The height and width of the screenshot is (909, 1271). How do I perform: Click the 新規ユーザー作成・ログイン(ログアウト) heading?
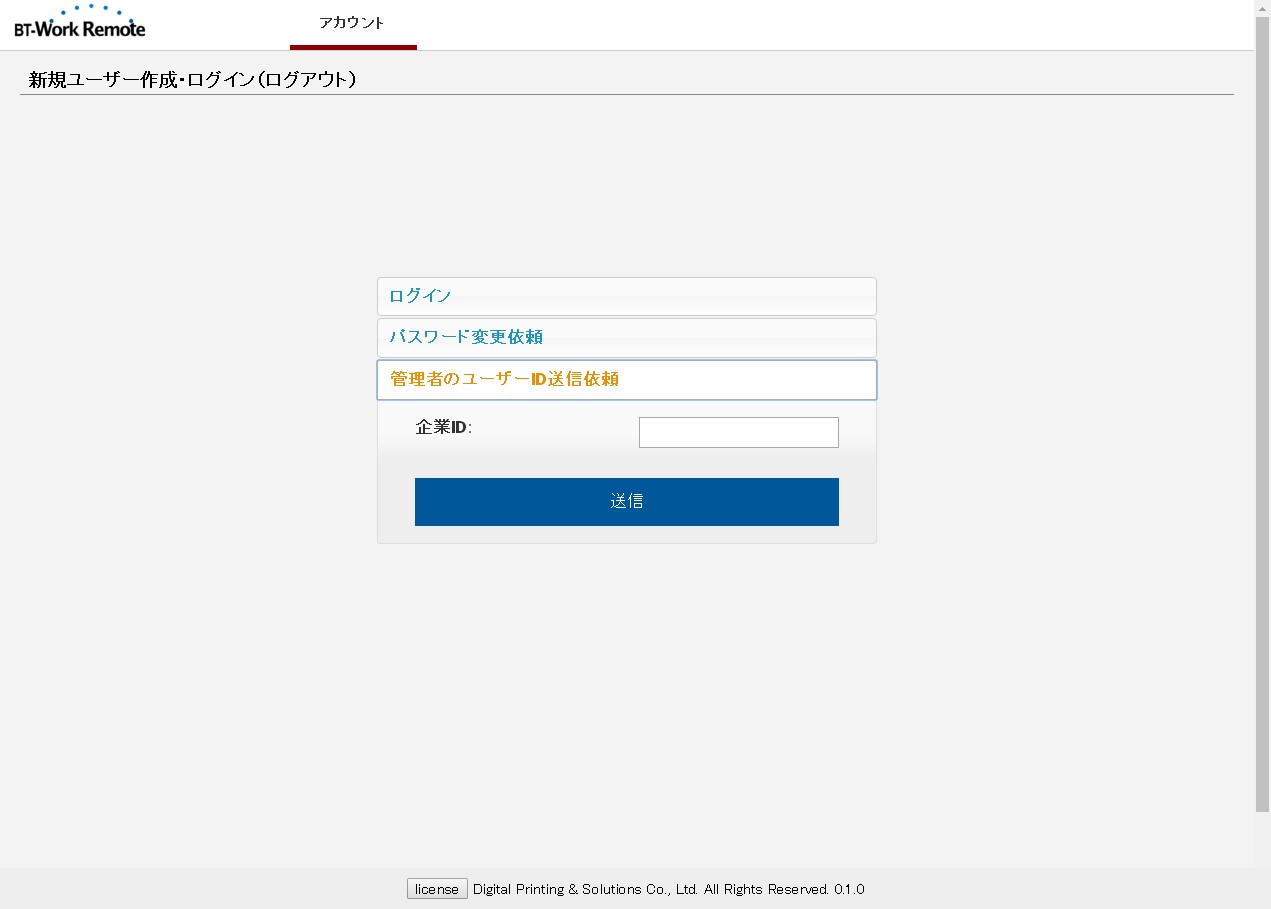point(193,80)
